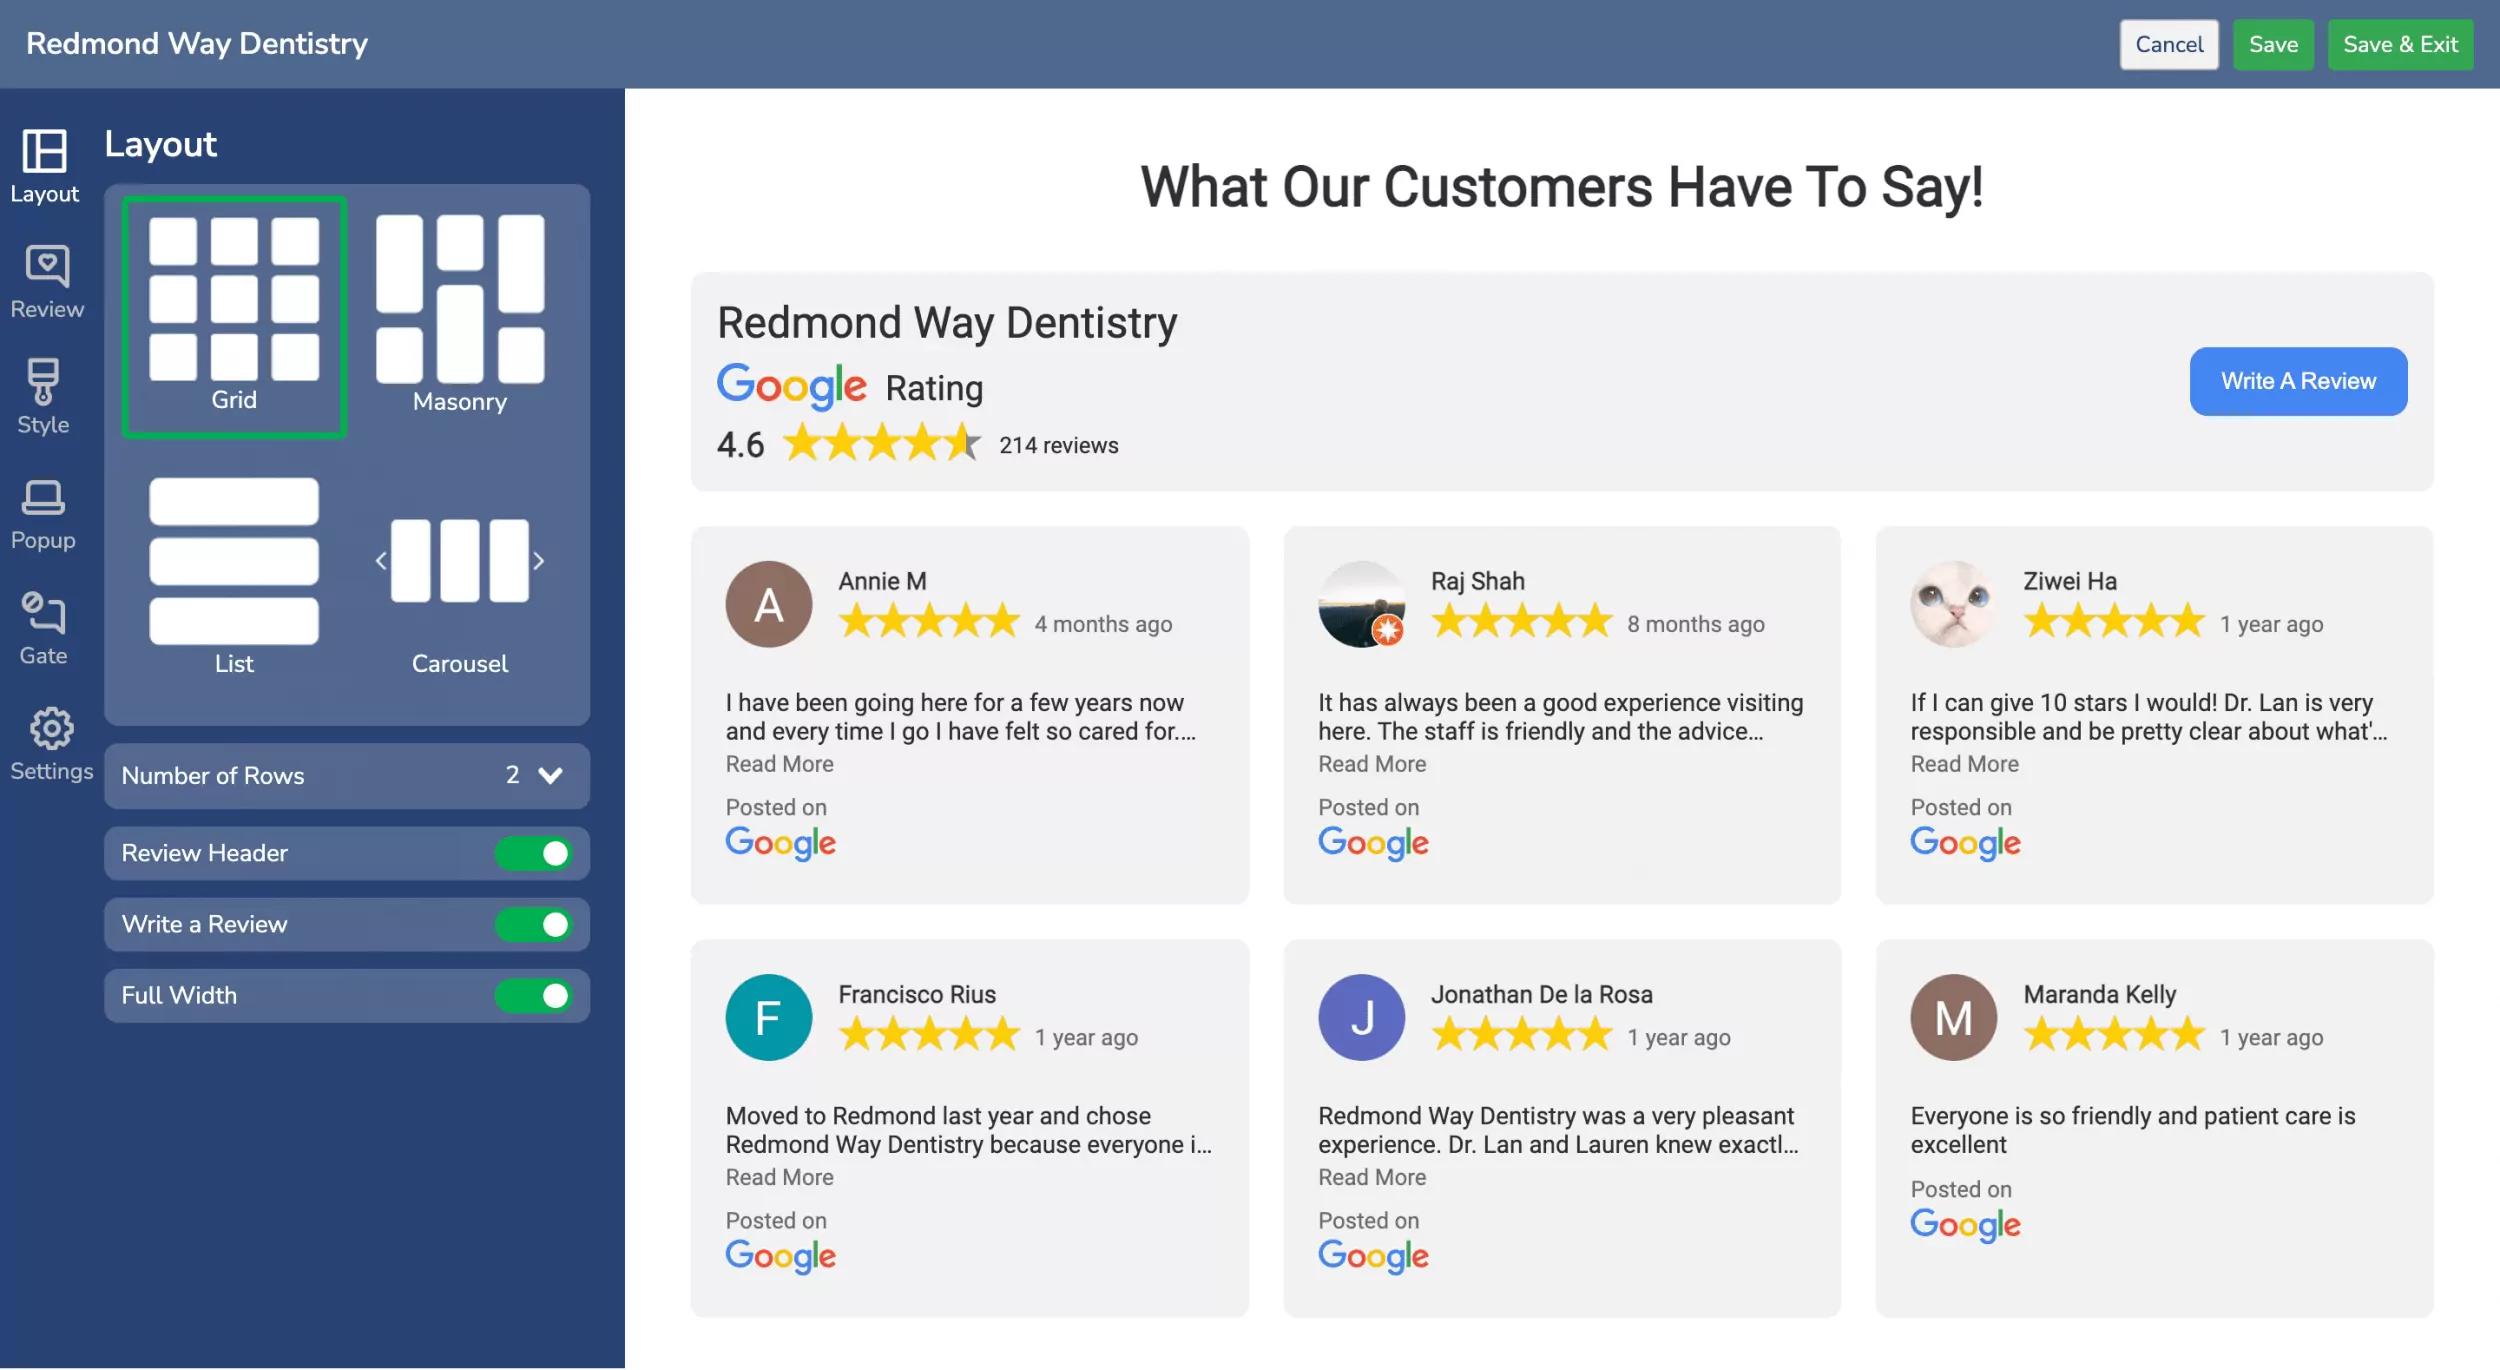Select the Grid layout option
The width and height of the screenshot is (2500, 1370).
[234, 316]
